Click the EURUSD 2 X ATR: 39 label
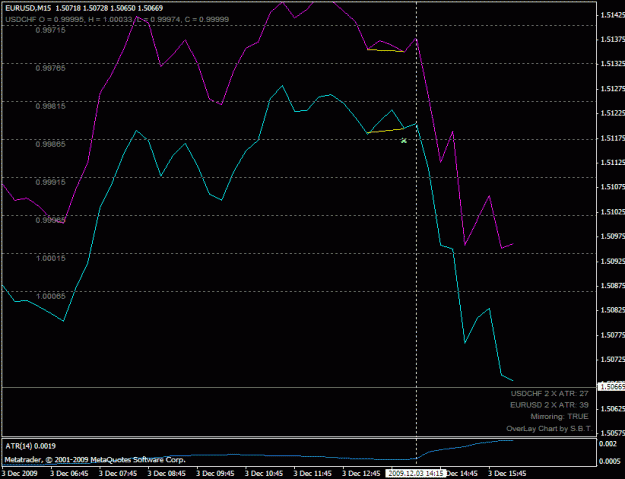The height and width of the screenshot is (479, 625). tap(549, 405)
